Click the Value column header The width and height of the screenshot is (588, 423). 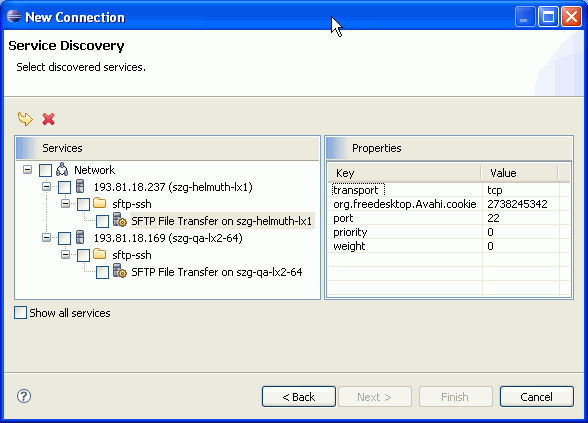pyautogui.click(x=519, y=173)
